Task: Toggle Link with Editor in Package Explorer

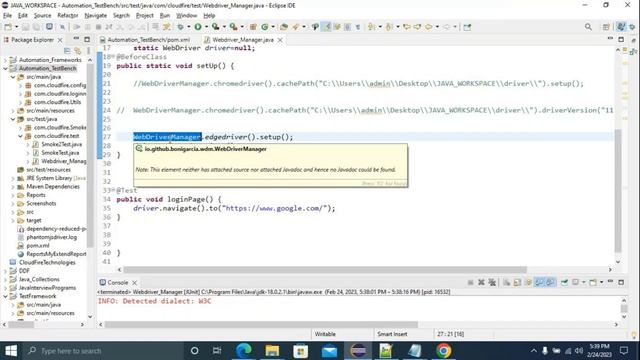Action: [x=77, y=51]
